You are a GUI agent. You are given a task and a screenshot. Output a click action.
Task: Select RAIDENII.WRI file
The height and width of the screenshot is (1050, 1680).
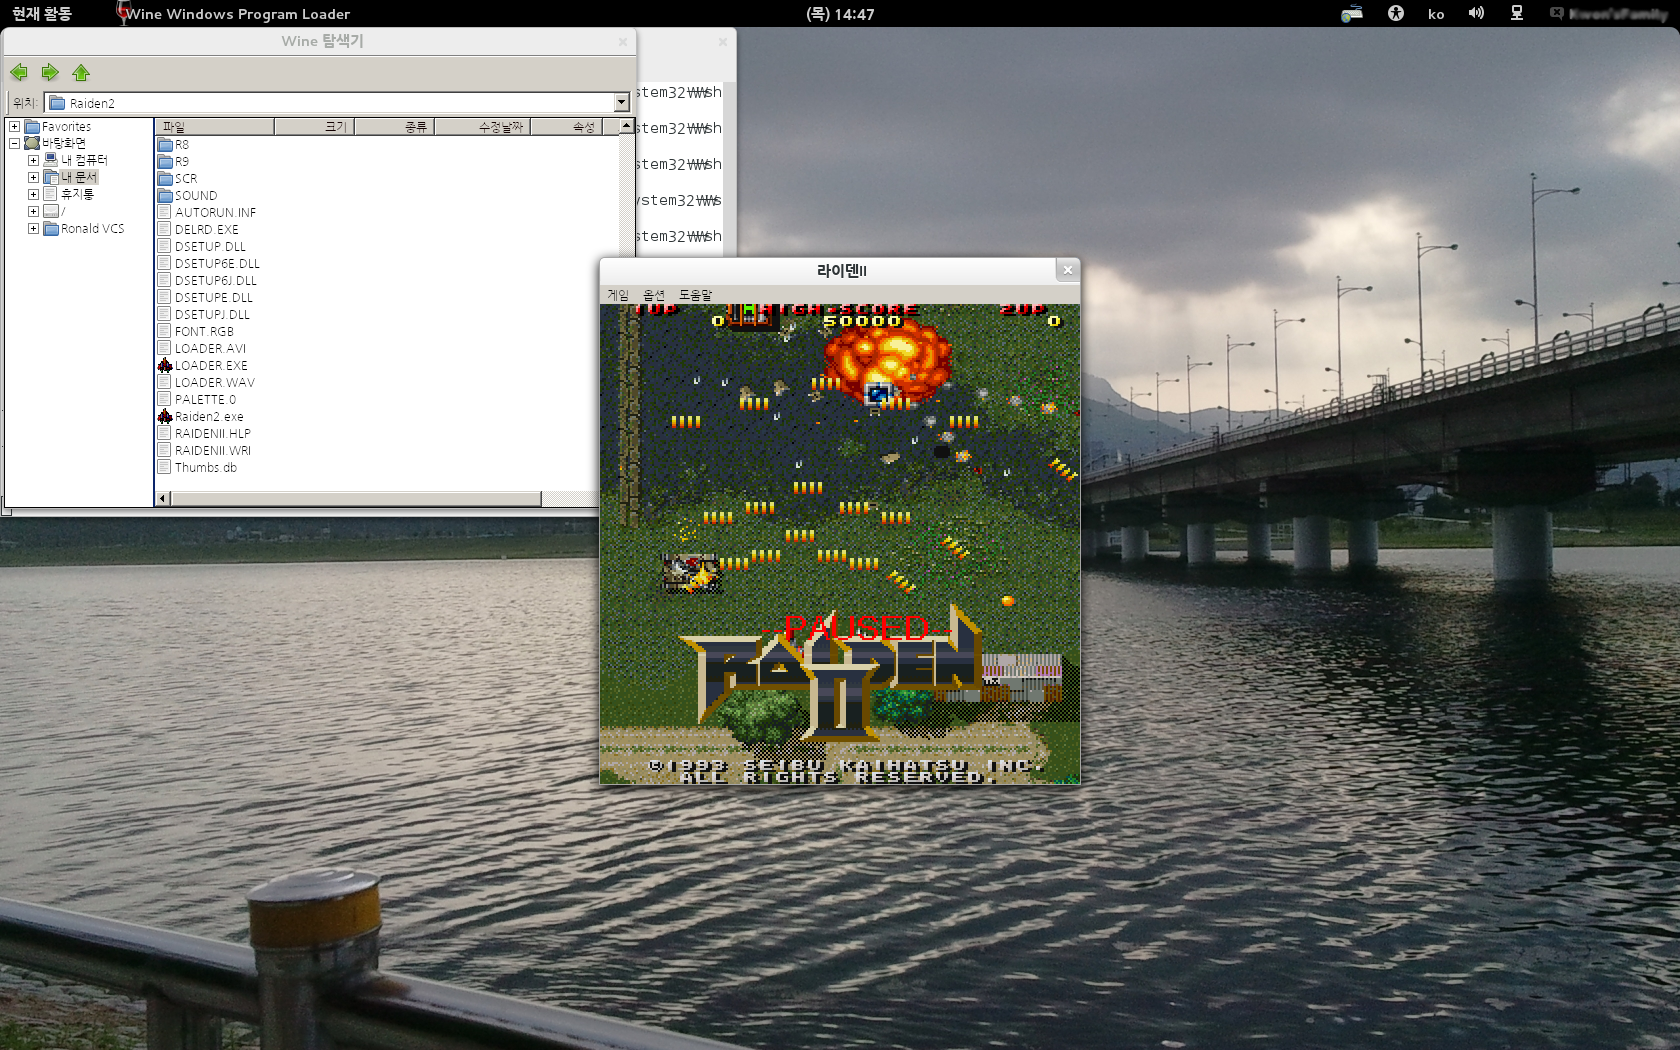pyautogui.click(x=204, y=450)
